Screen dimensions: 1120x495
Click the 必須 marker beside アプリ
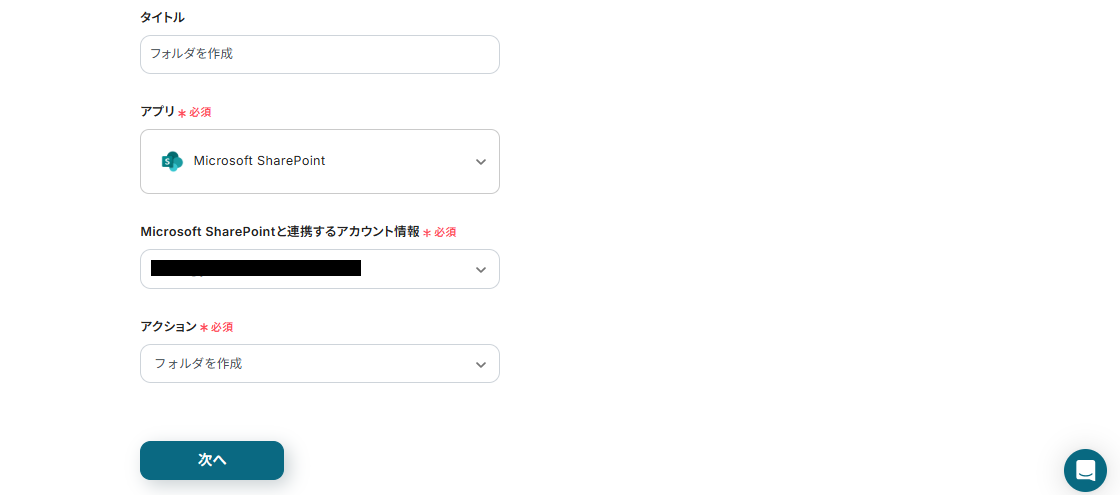200,112
